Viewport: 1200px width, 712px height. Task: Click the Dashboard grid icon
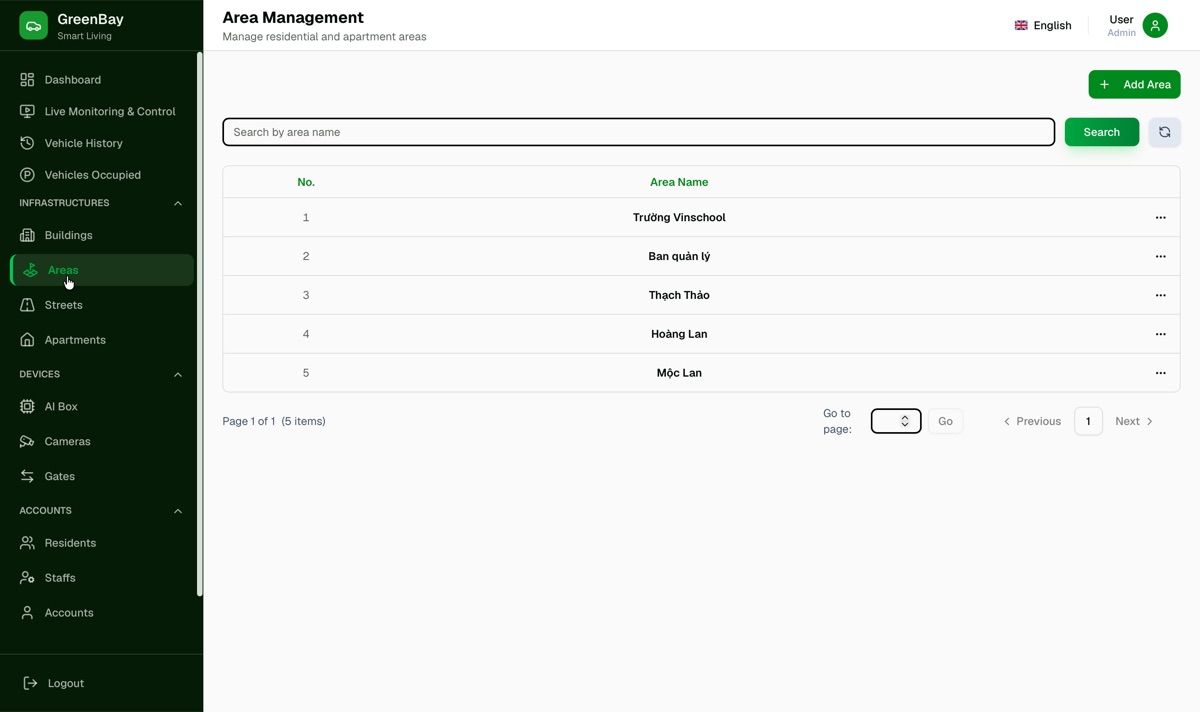point(27,79)
